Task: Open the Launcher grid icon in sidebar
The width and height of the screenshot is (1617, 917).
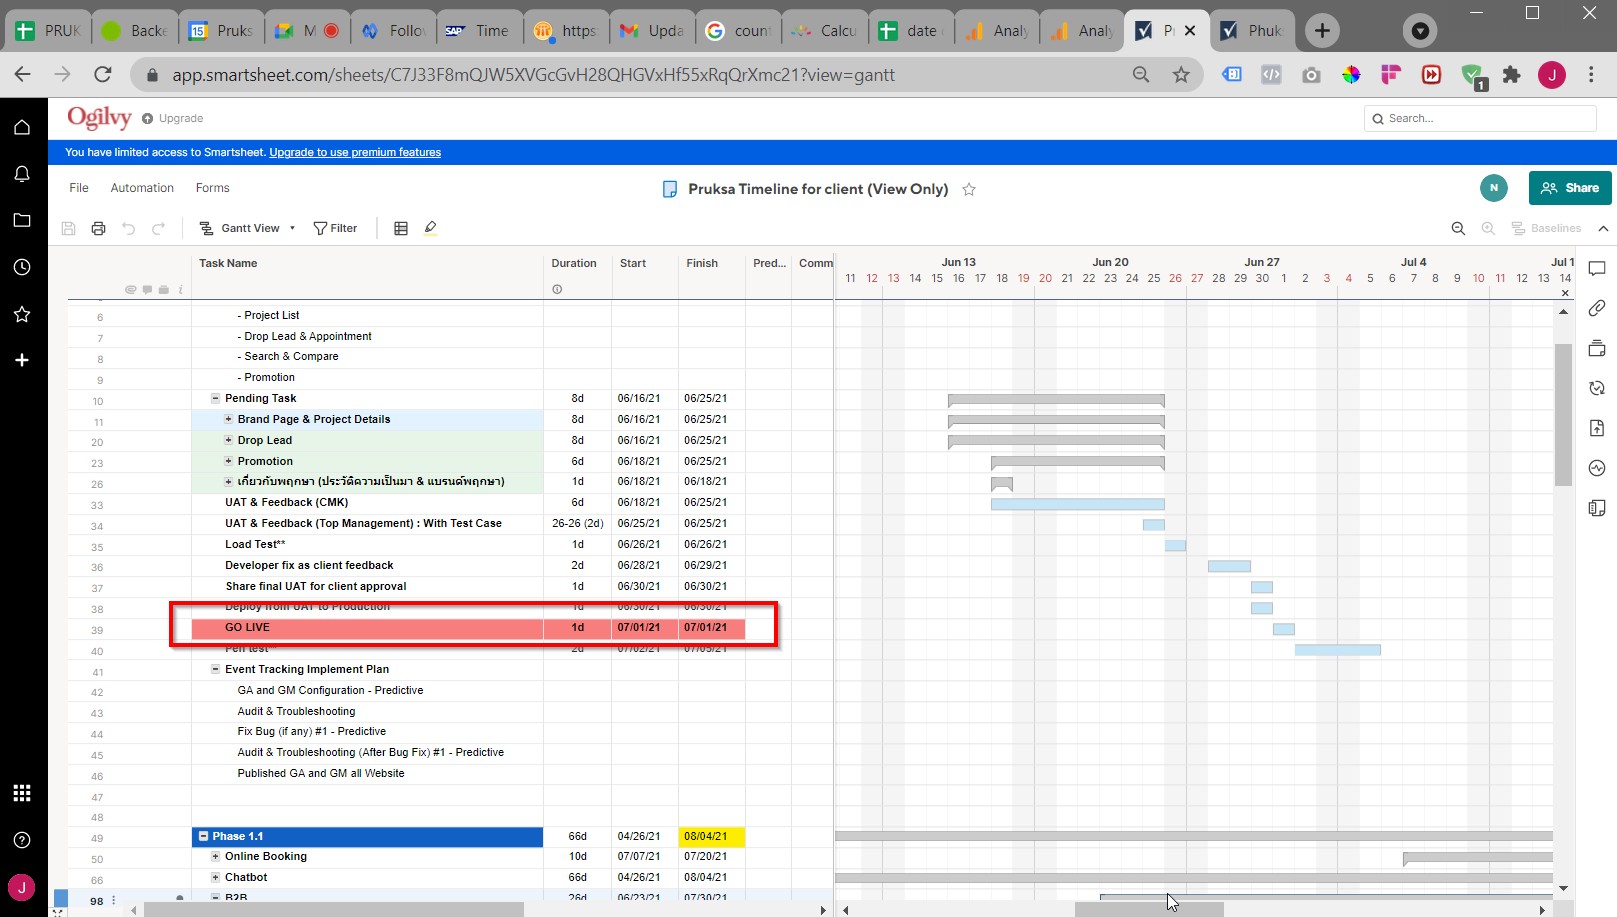Action: point(22,793)
